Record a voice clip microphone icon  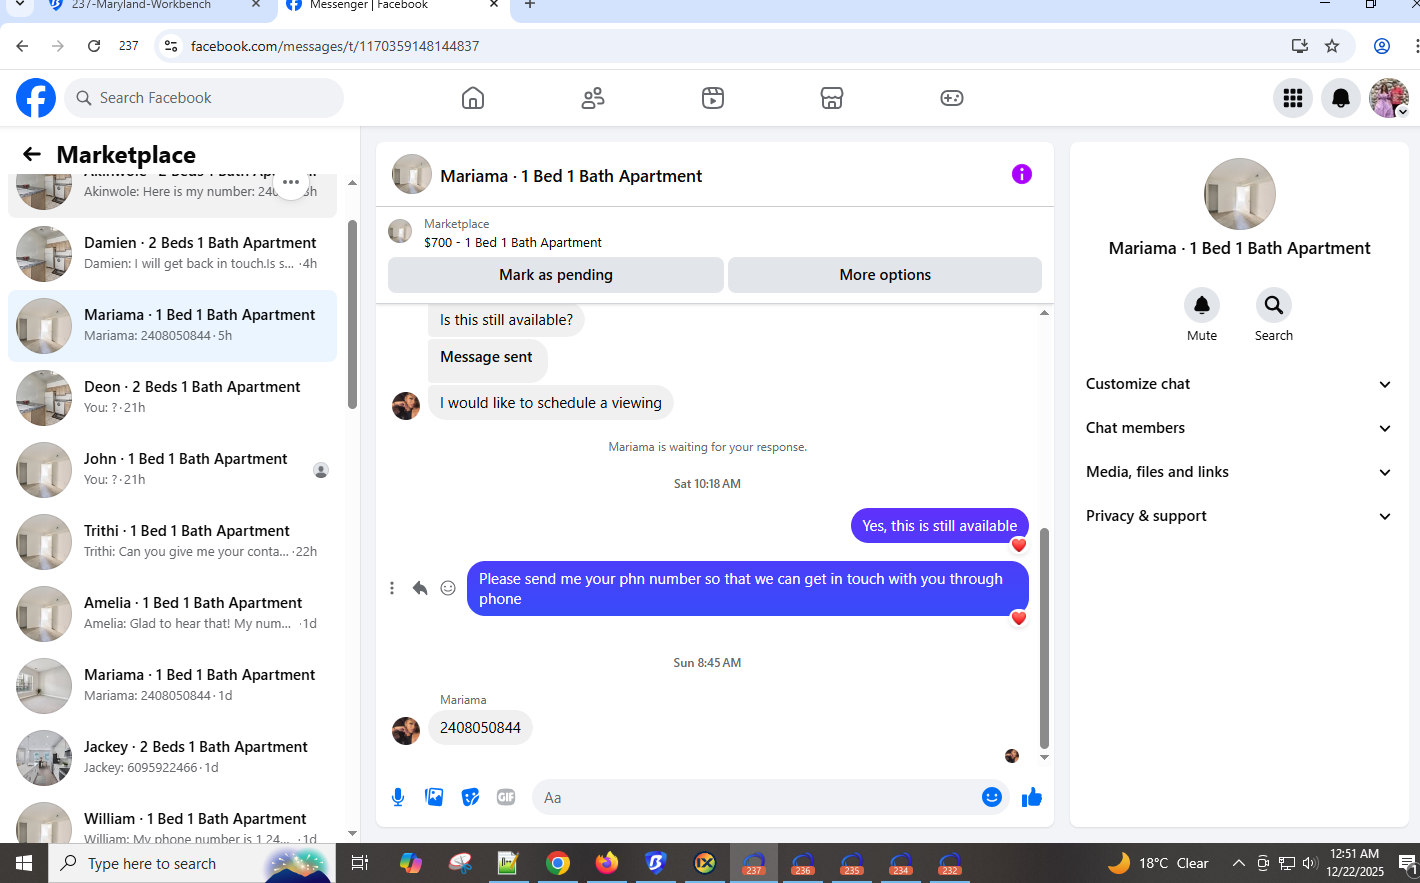pyautogui.click(x=398, y=797)
